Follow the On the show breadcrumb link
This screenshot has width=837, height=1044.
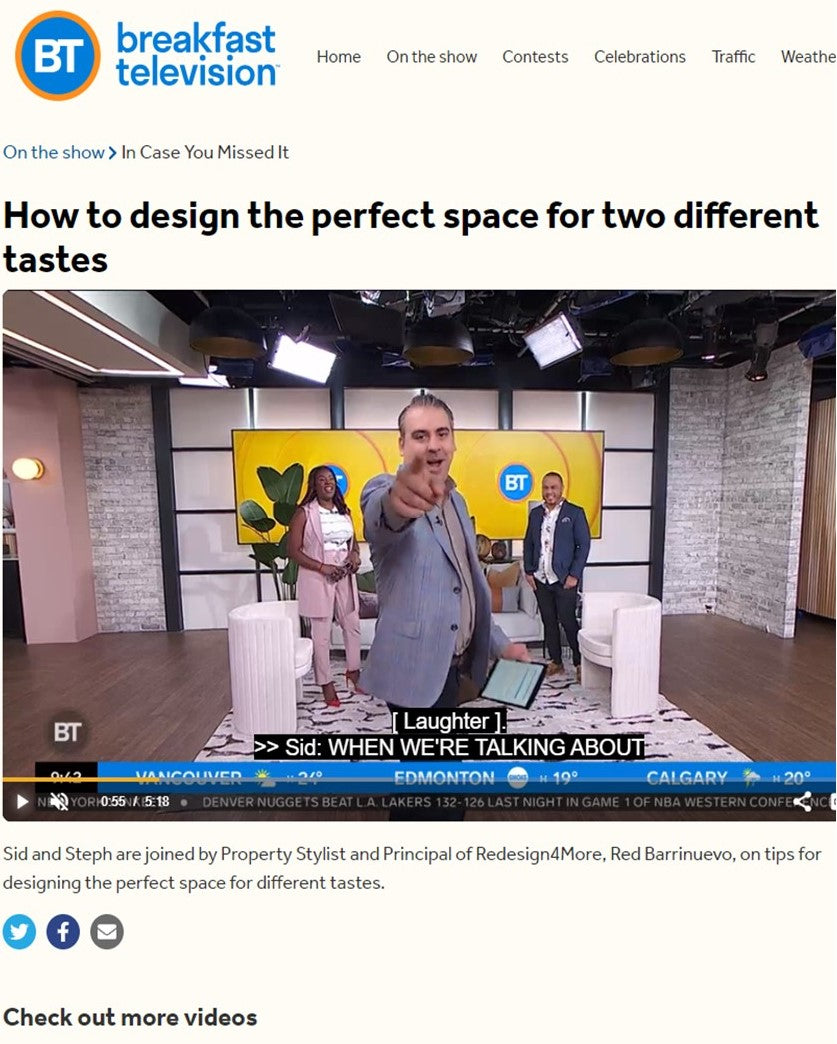pyautogui.click(x=54, y=152)
